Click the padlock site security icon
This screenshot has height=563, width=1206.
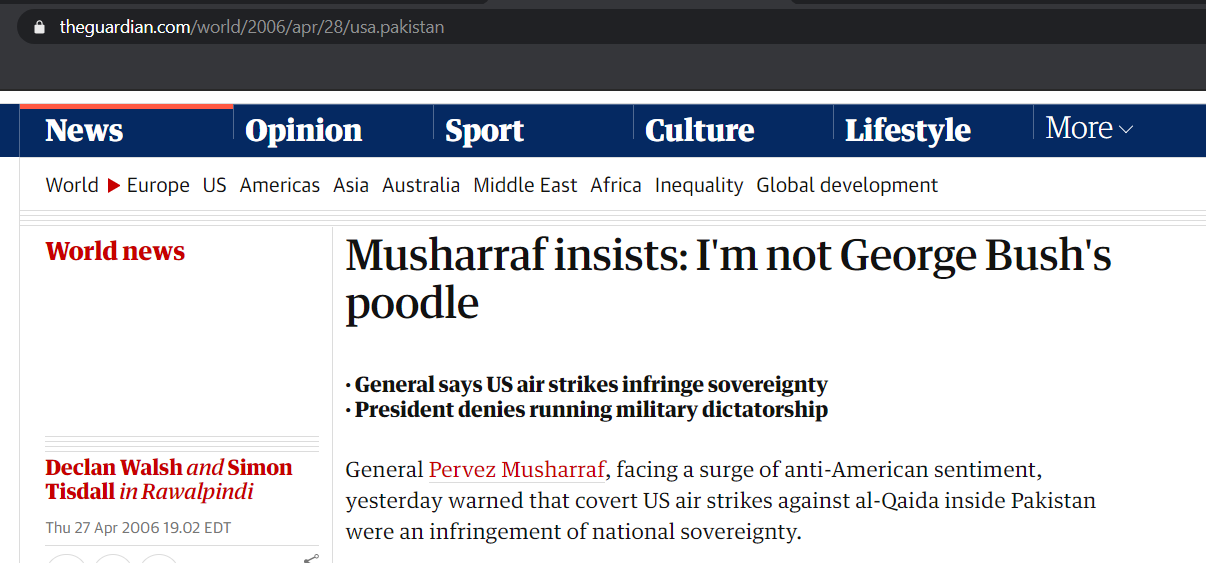pyautogui.click(x=40, y=27)
